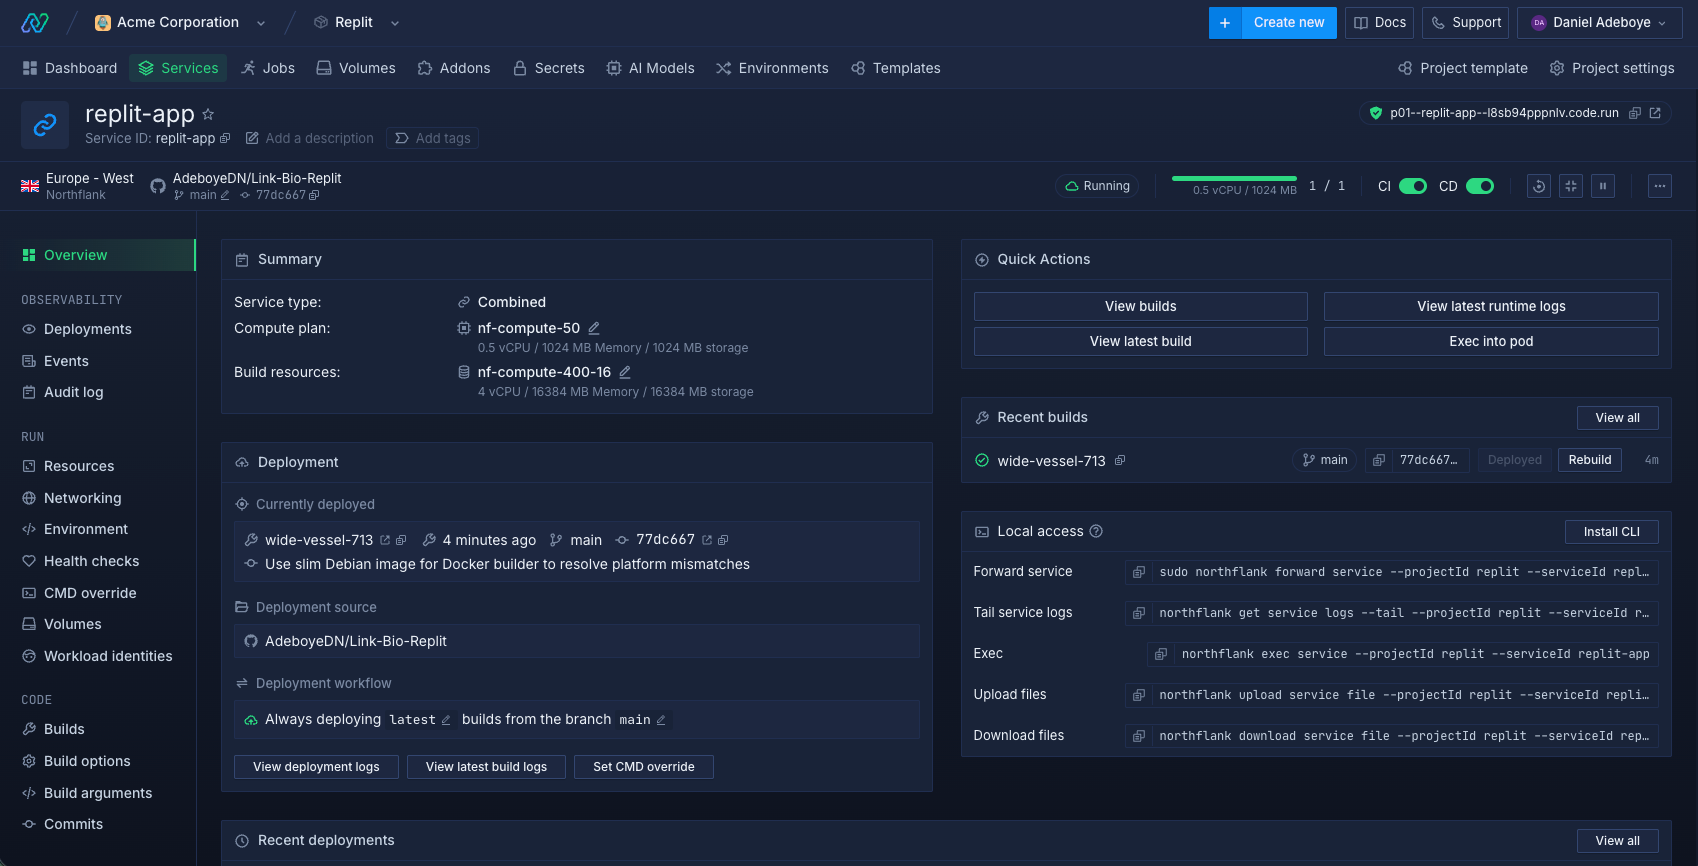Edit the 'main' branch in Deployment workflow
The height and width of the screenshot is (866, 1698).
coord(661,720)
